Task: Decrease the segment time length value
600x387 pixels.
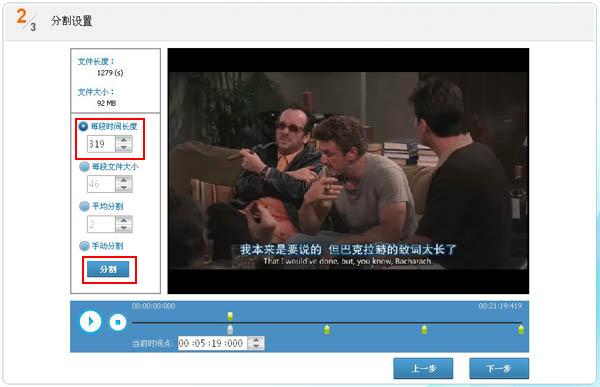Action: pyautogui.click(x=124, y=148)
